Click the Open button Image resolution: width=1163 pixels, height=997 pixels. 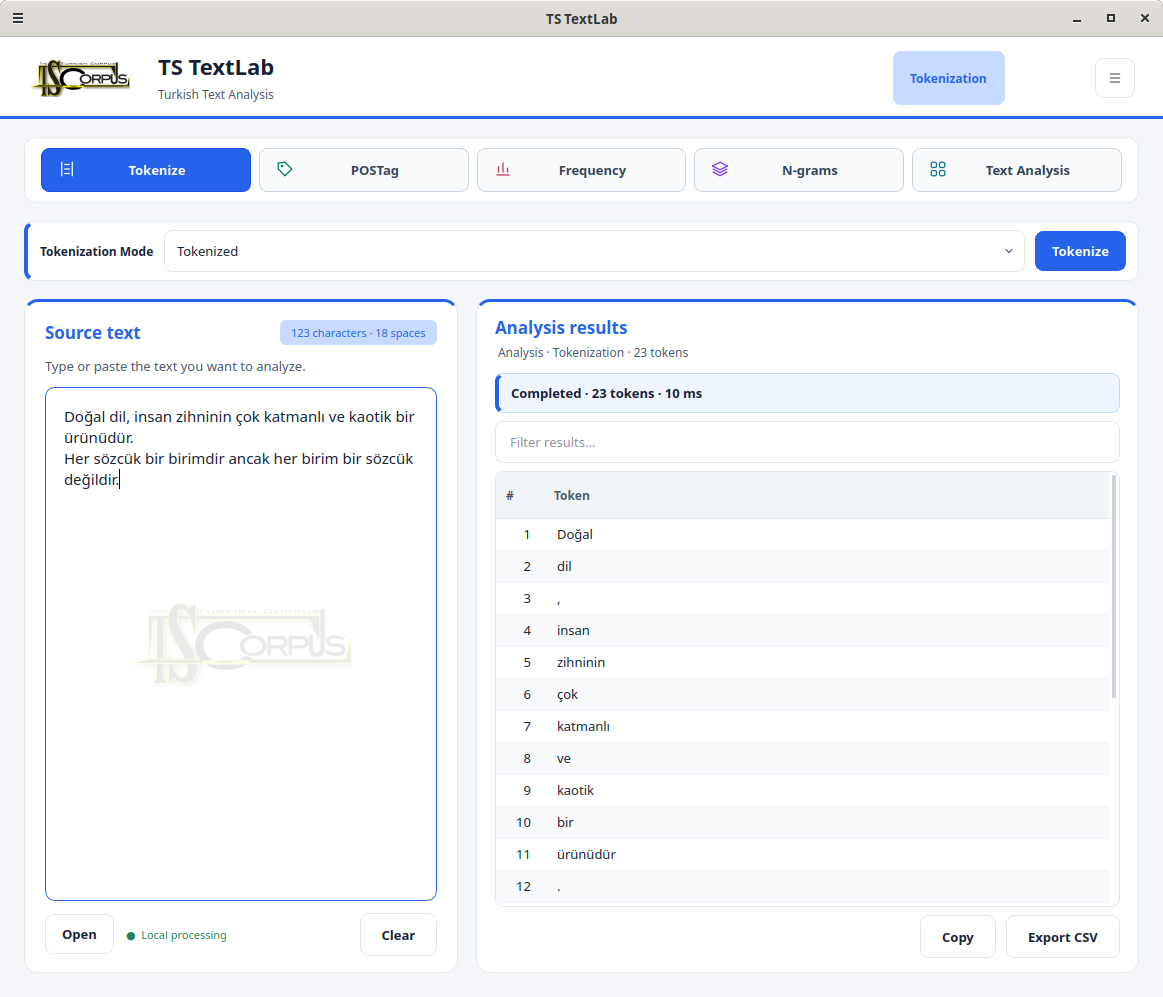(x=79, y=935)
